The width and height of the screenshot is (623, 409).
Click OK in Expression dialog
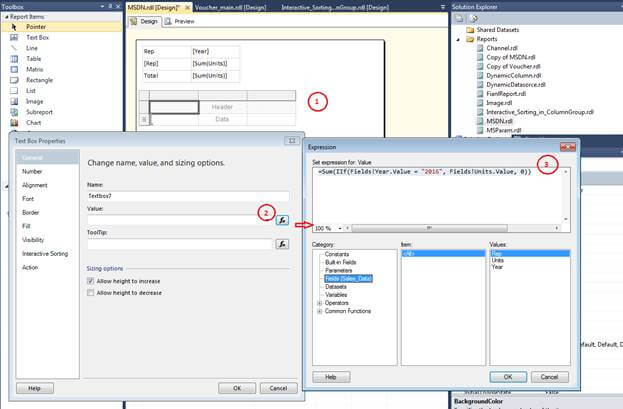point(508,377)
